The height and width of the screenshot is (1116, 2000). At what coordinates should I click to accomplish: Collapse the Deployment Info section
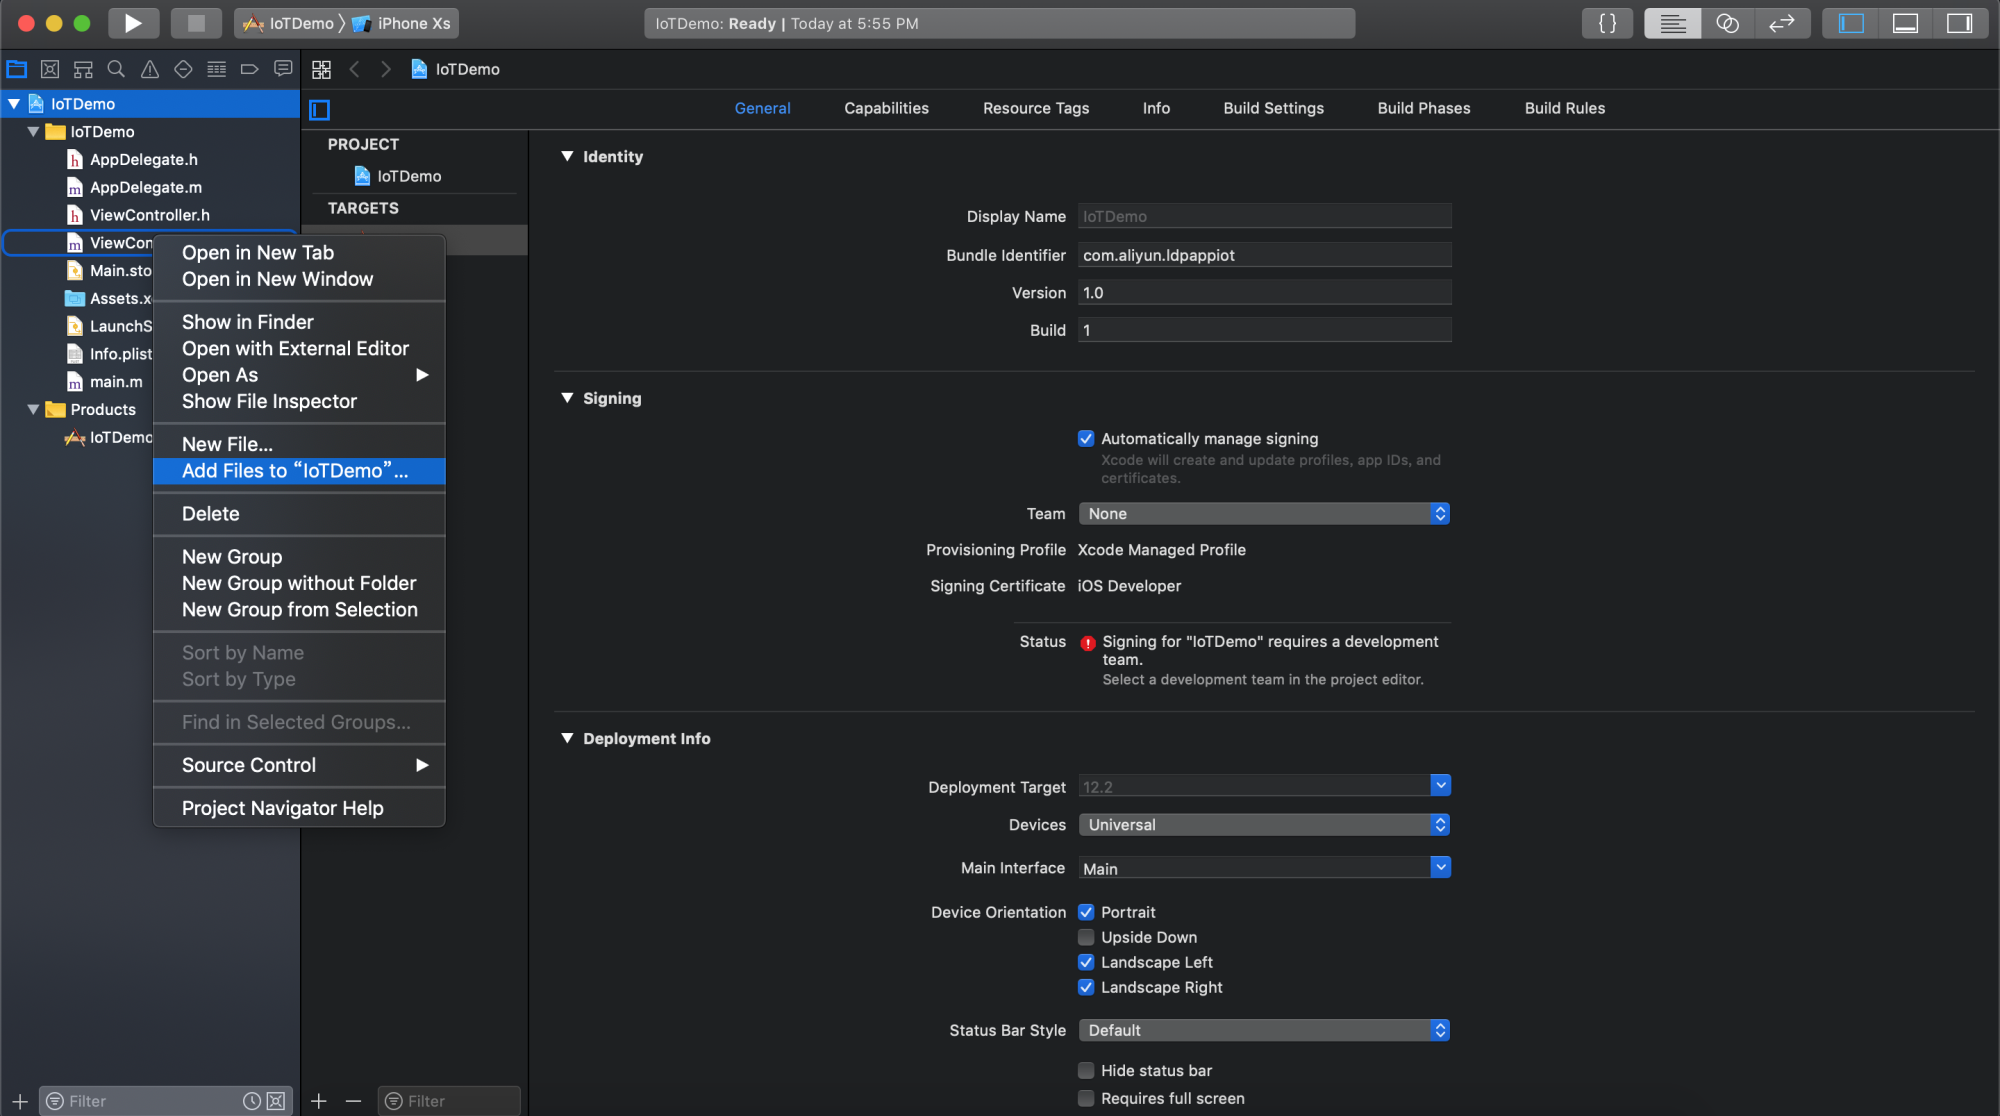pyautogui.click(x=567, y=738)
